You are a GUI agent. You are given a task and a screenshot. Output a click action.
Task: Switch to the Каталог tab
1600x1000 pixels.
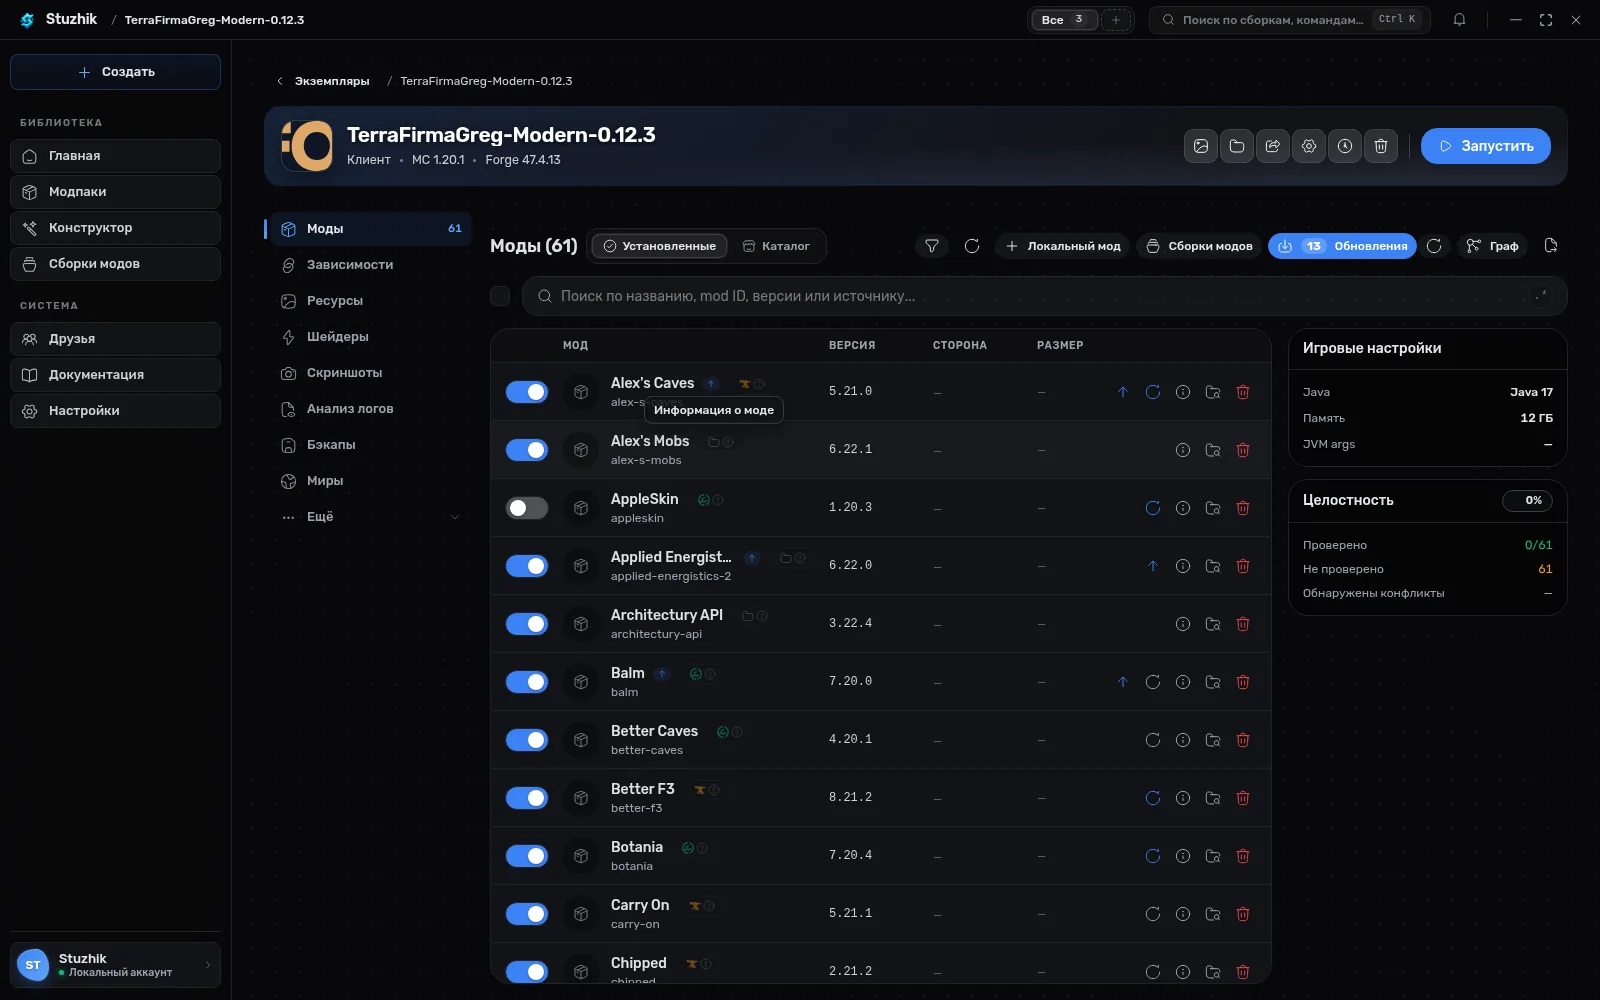click(776, 246)
